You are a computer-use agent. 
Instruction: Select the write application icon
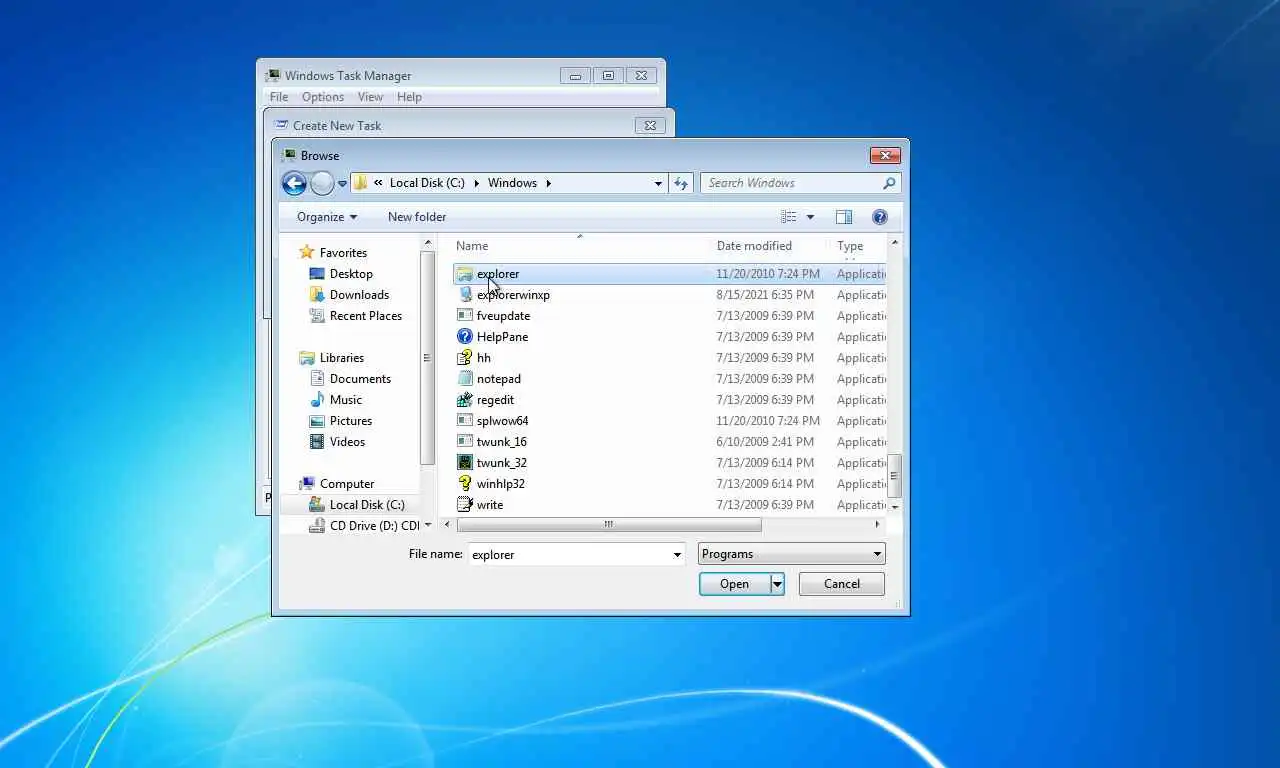[465, 505]
